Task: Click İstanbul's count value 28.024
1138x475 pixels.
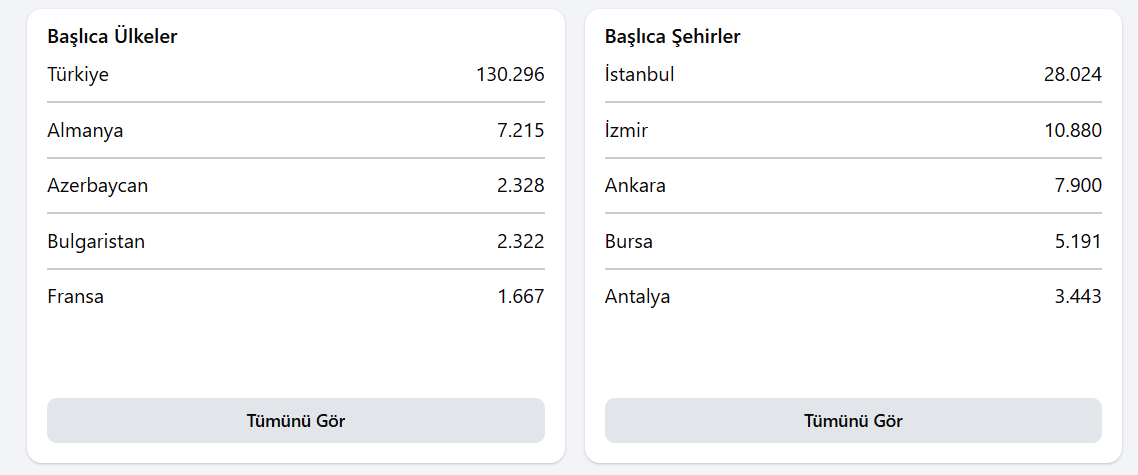Action: pyautogui.click(x=1072, y=74)
